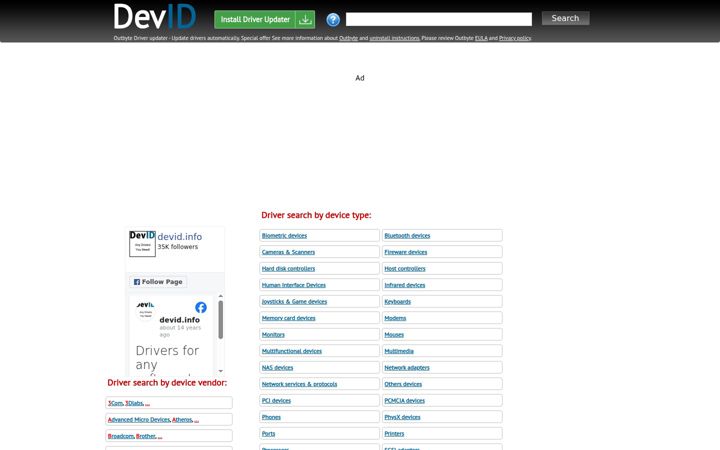Open Keyboards category
720x450 pixels.
coord(398,302)
